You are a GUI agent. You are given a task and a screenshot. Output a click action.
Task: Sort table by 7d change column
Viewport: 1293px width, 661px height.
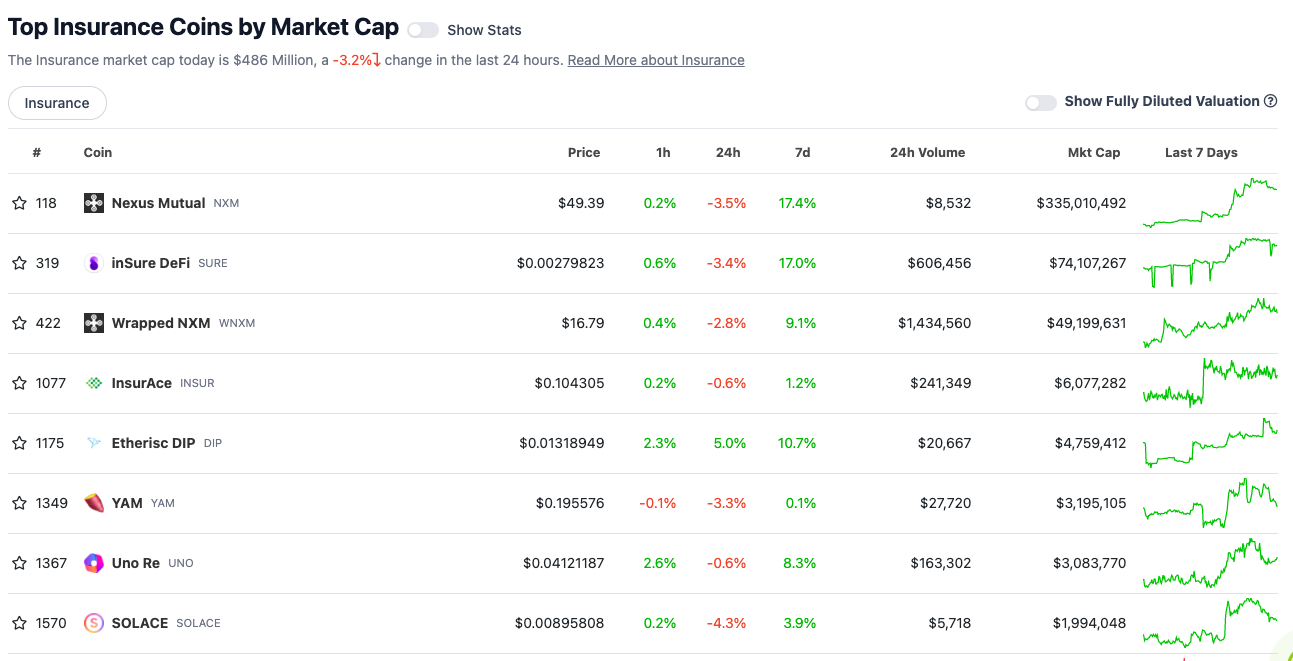pos(802,153)
